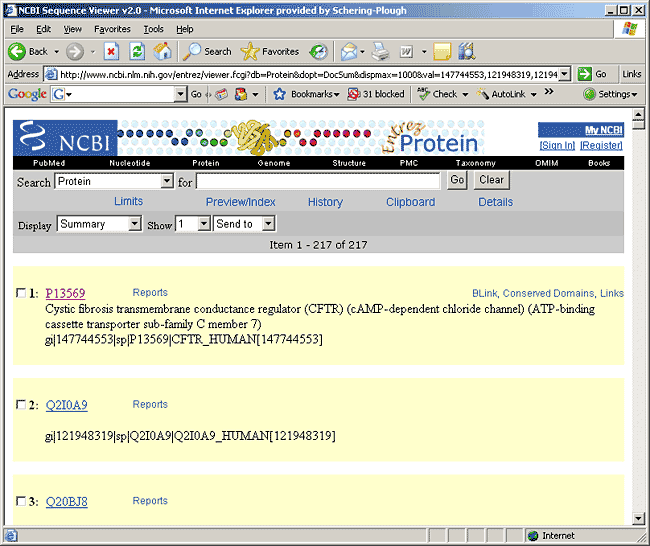Click the green Go arrow beside address bar
This screenshot has height=546, width=650.
pyautogui.click(x=585, y=74)
